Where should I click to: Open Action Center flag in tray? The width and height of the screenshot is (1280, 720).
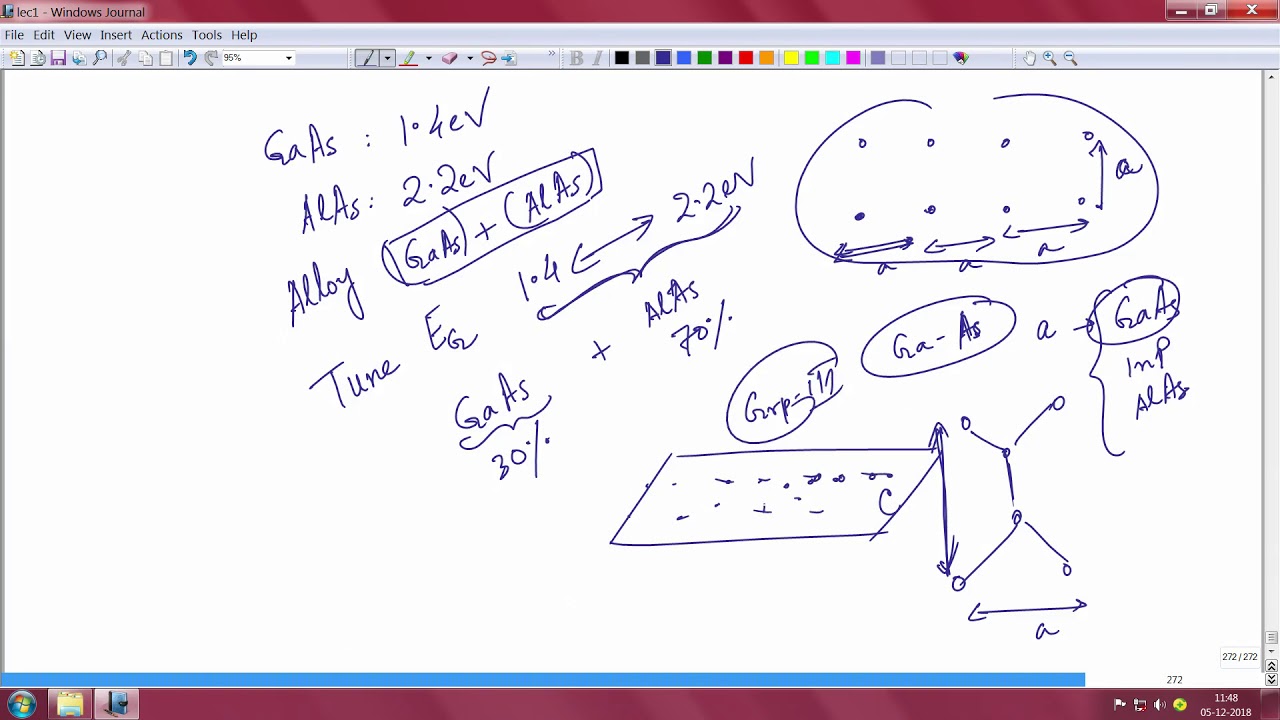[x=1120, y=705]
